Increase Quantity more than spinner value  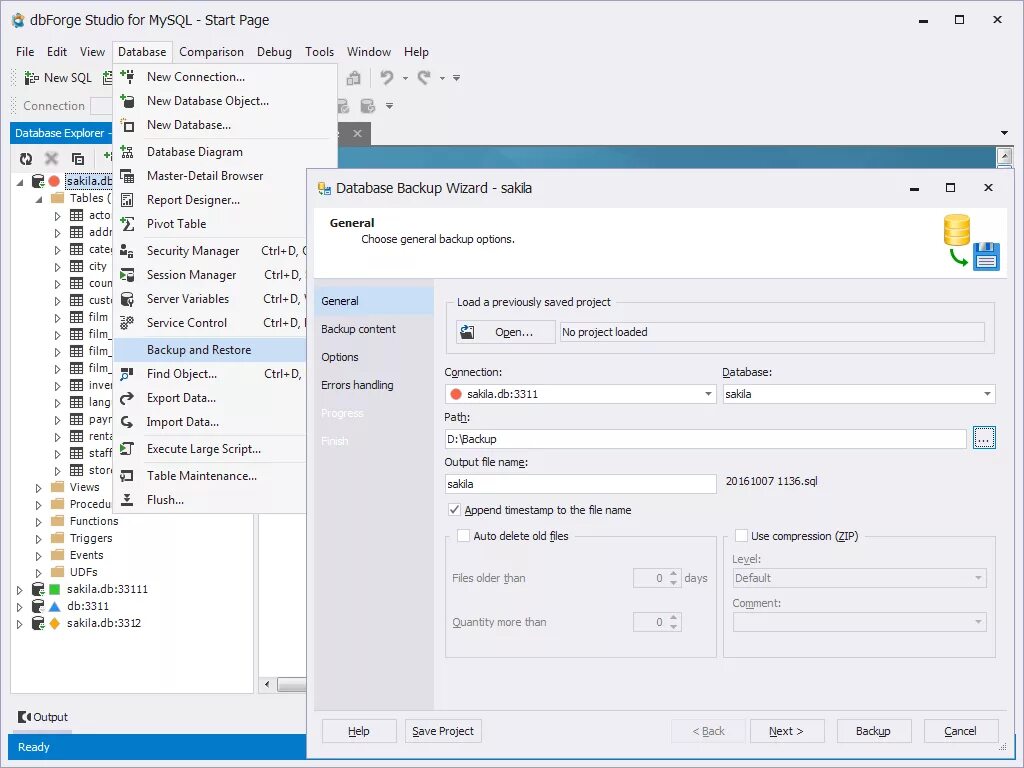click(674, 617)
